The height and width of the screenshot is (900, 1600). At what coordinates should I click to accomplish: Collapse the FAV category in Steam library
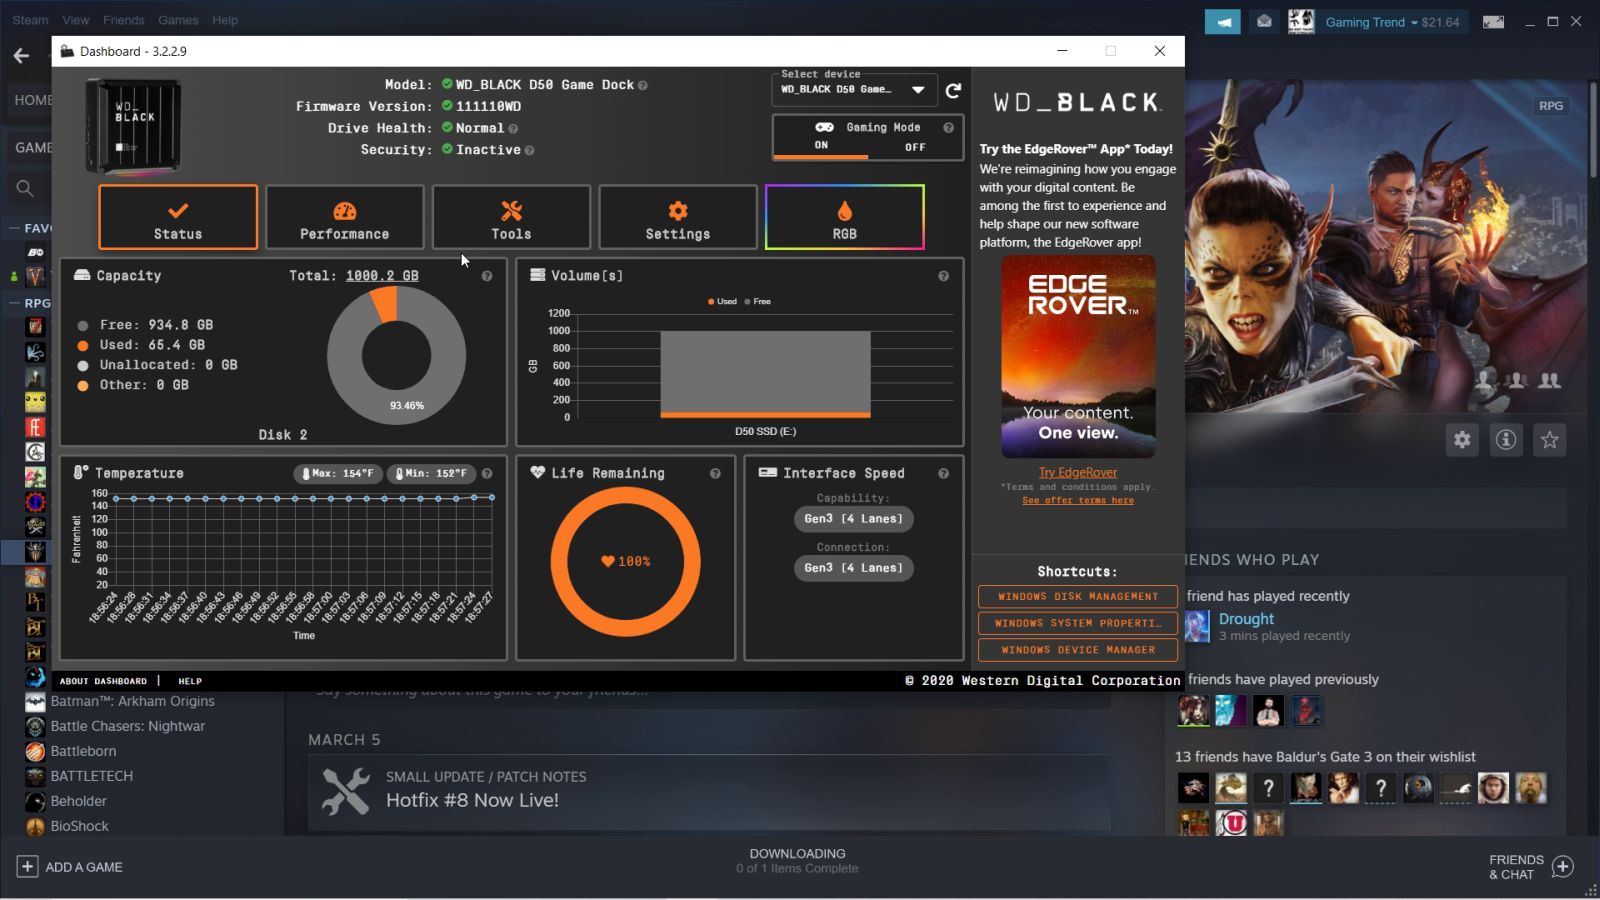pyautogui.click(x=15, y=228)
